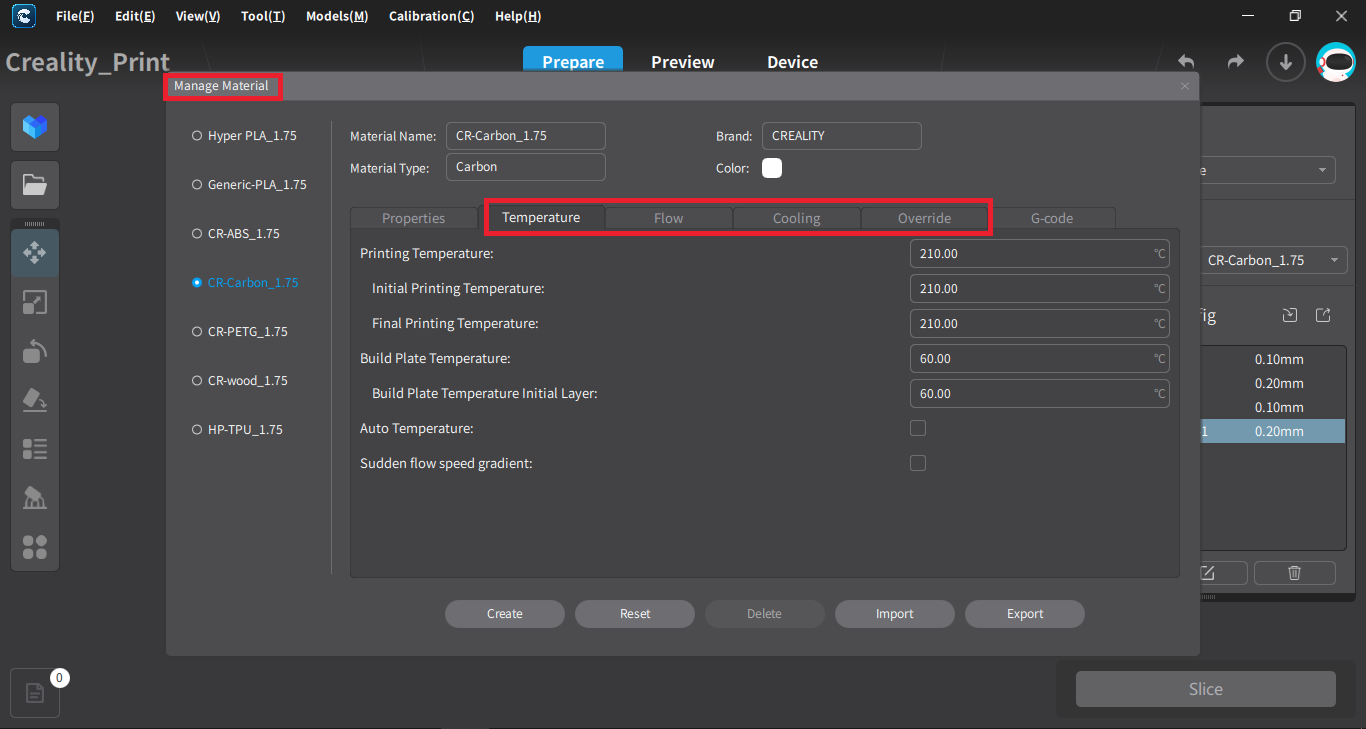Click the Printing Temperature value field
Image resolution: width=1366 pixels, height=729 pixels.
coord(1040,254)
